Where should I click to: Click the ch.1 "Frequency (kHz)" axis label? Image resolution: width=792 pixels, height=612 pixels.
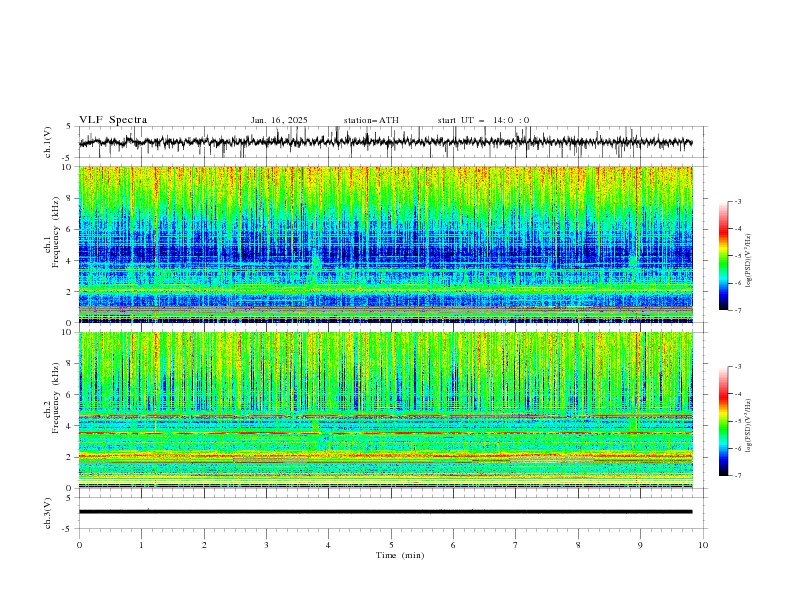[56, 232]
